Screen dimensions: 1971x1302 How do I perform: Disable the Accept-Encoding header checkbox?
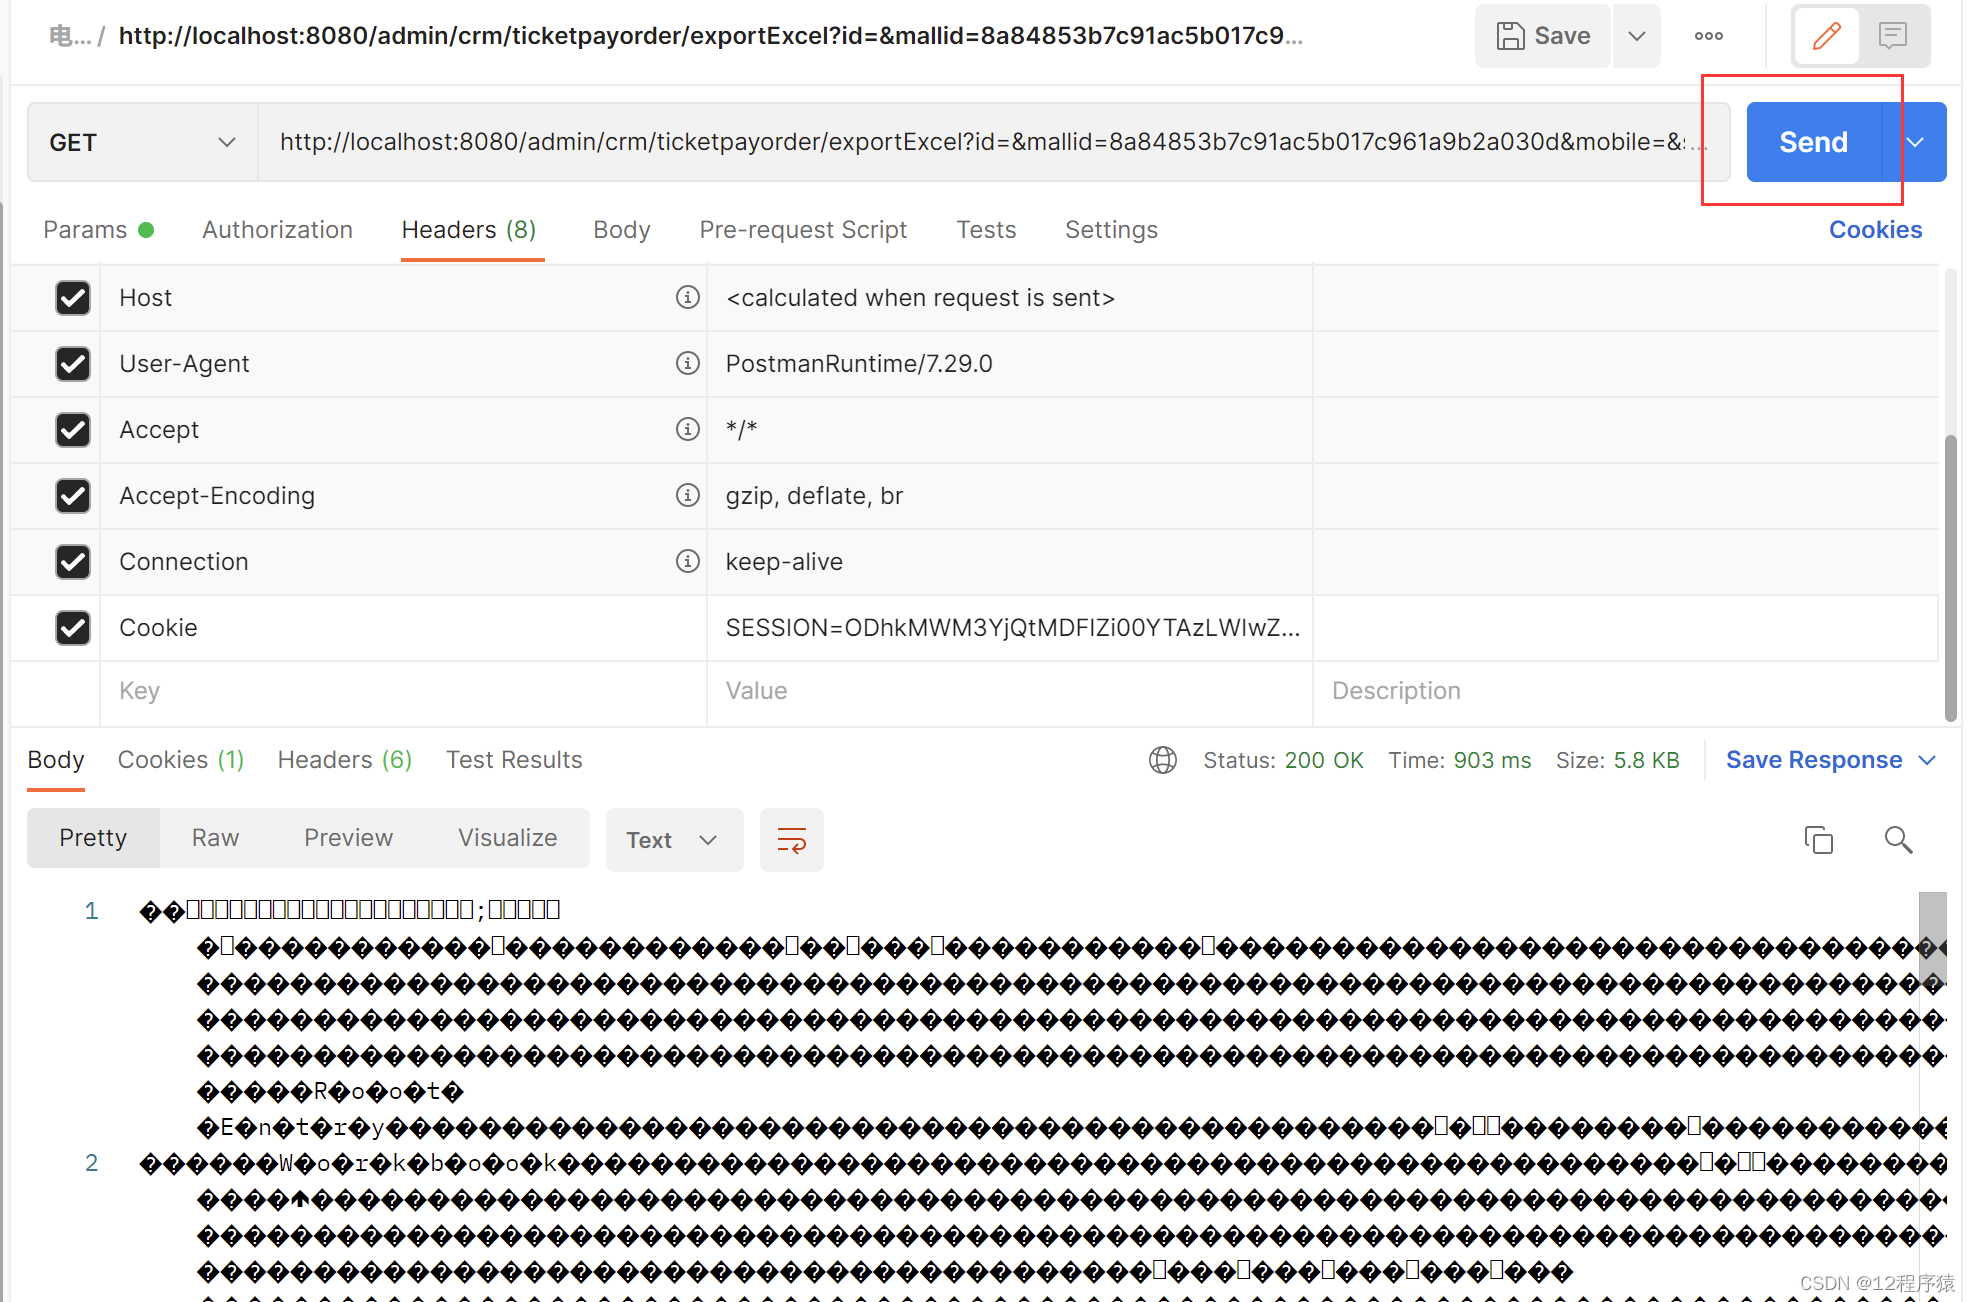[x=73, y=496]
